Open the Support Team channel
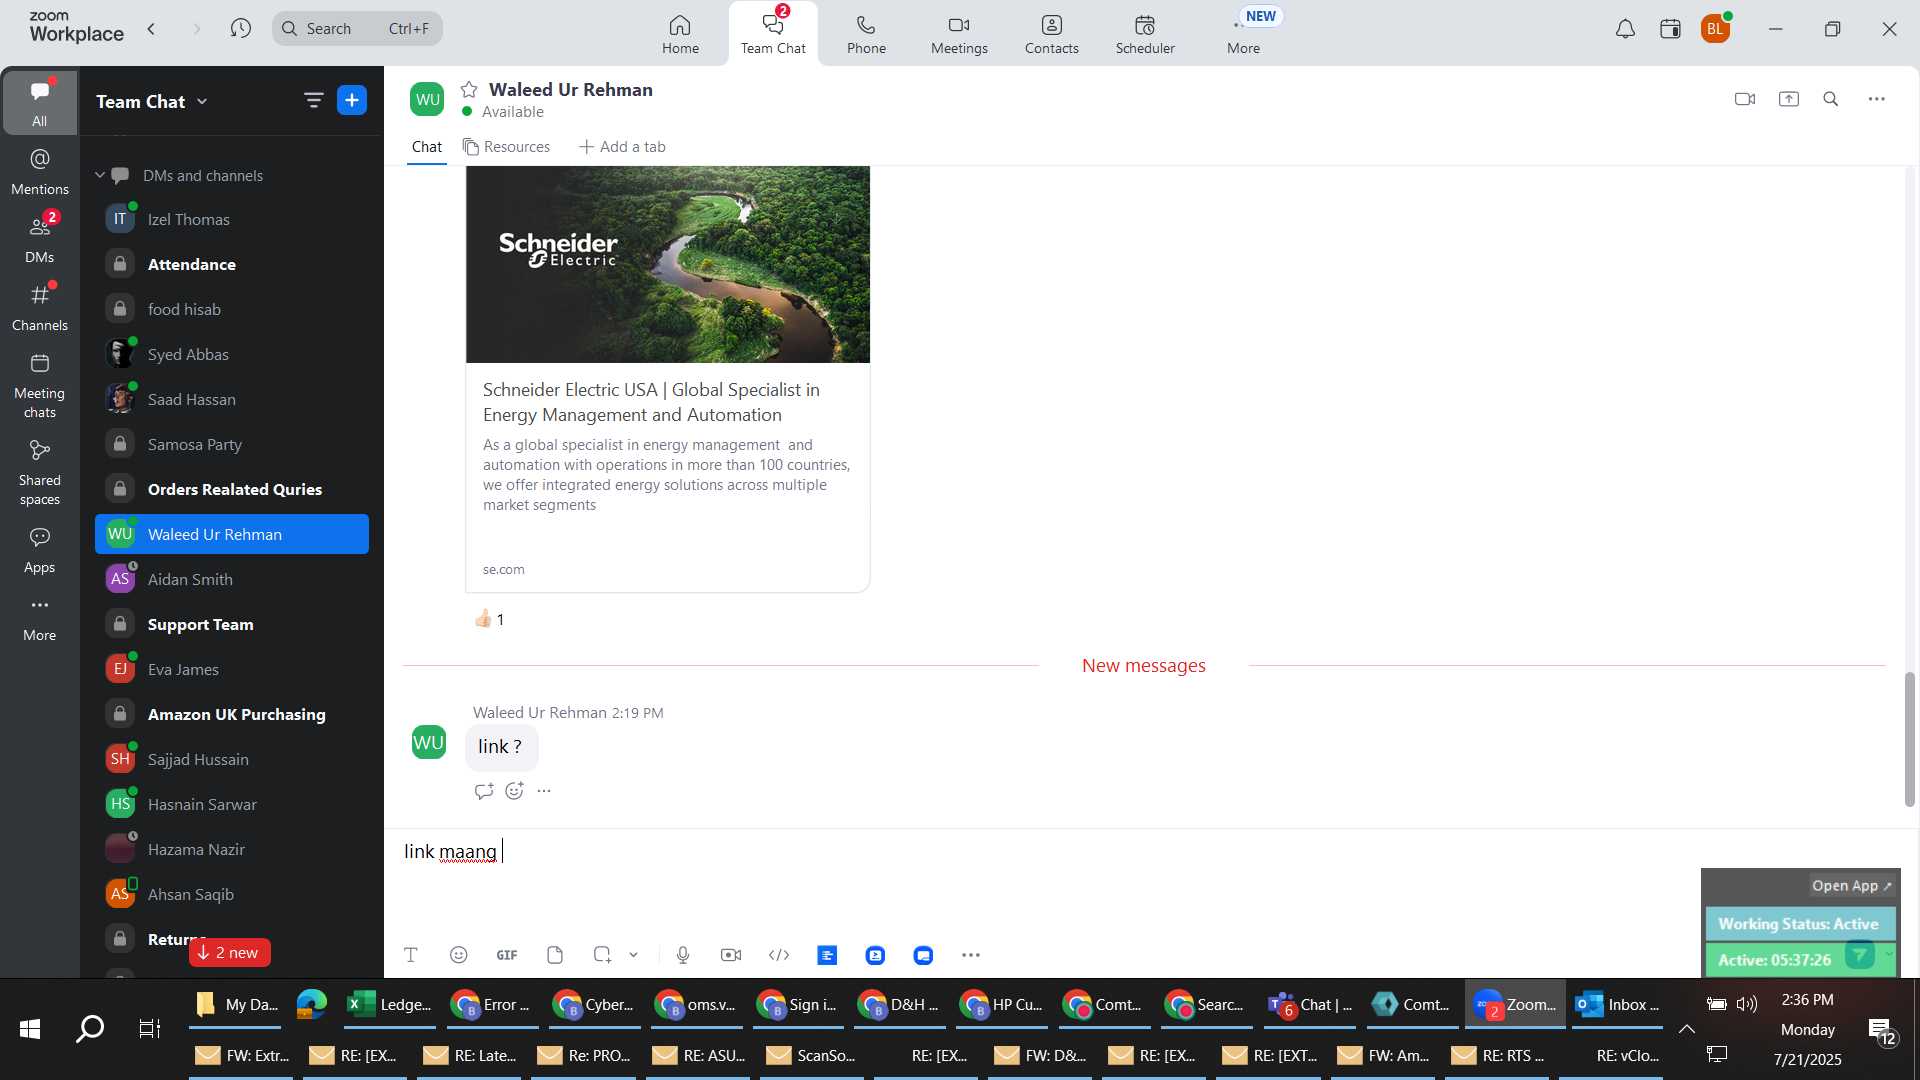This screenshot has width=1920, height=1080. (x=232, y=624)
